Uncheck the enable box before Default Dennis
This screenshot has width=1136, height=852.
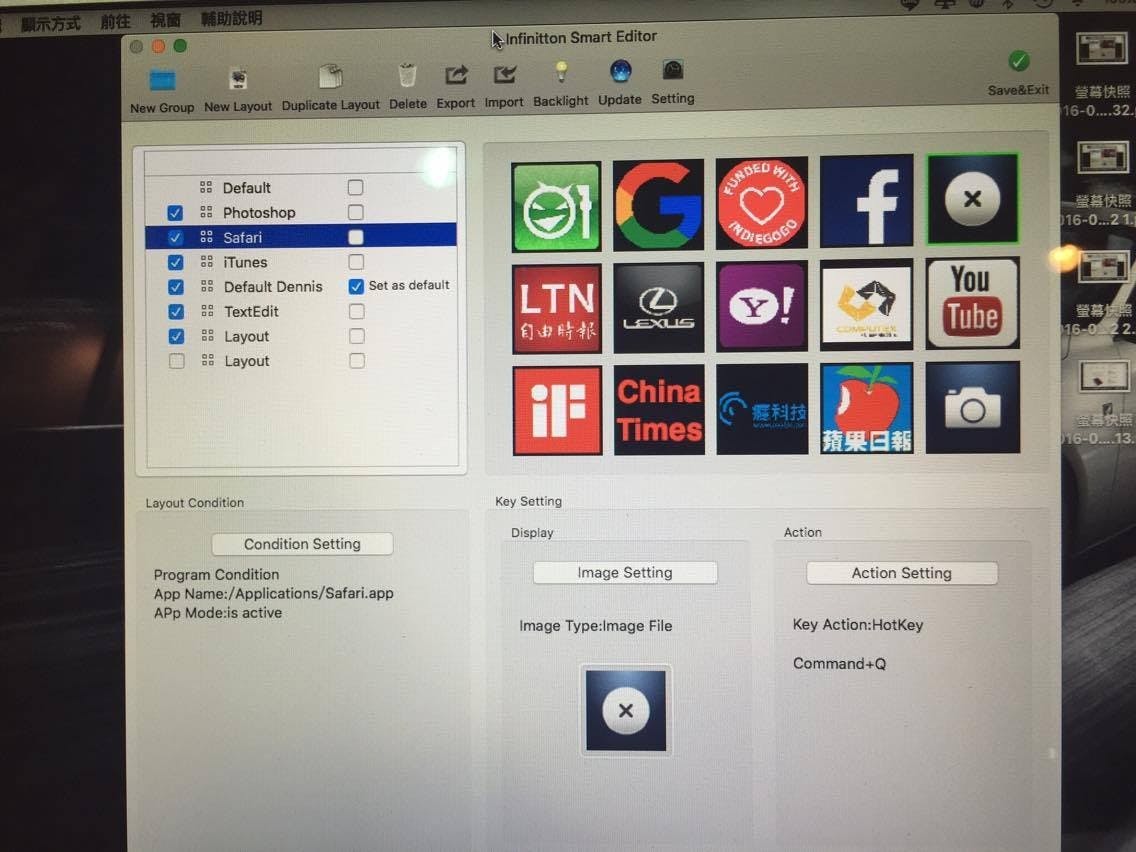[x=175, y=287]
